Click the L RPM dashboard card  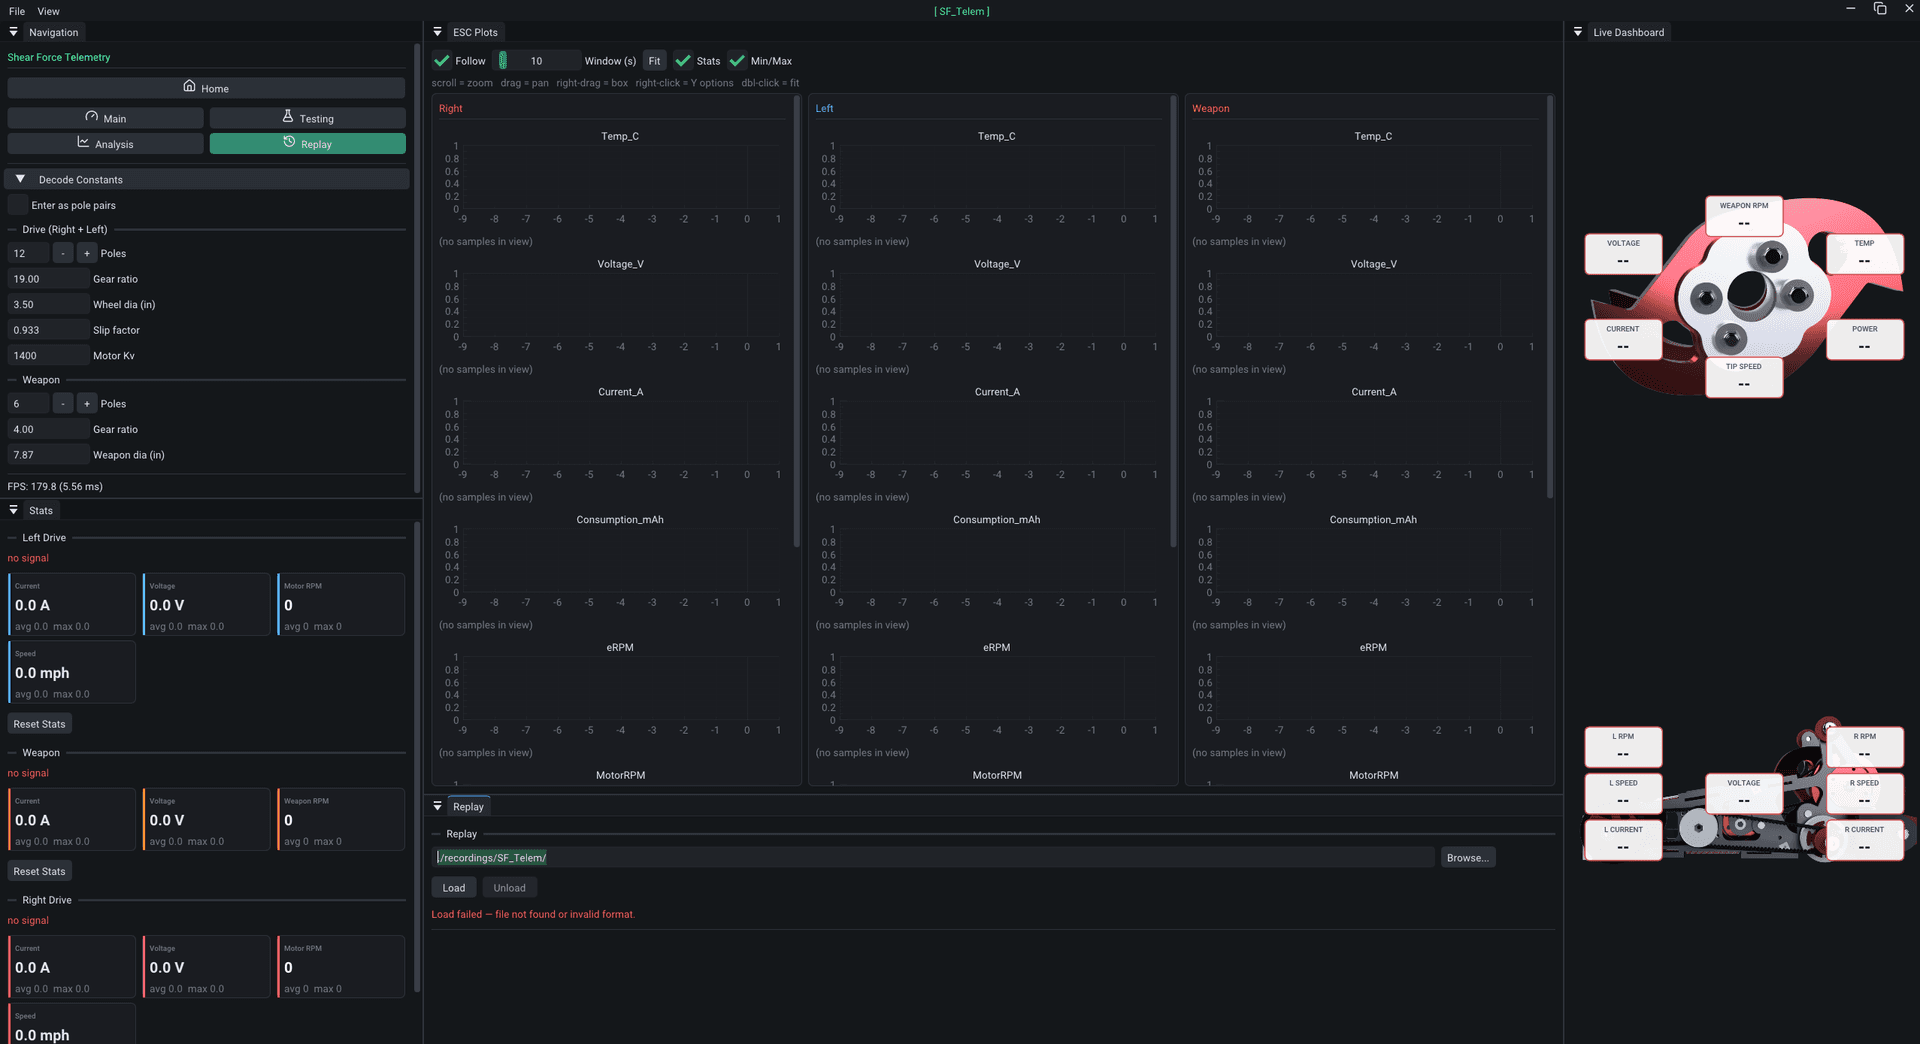click(1623, 747)
